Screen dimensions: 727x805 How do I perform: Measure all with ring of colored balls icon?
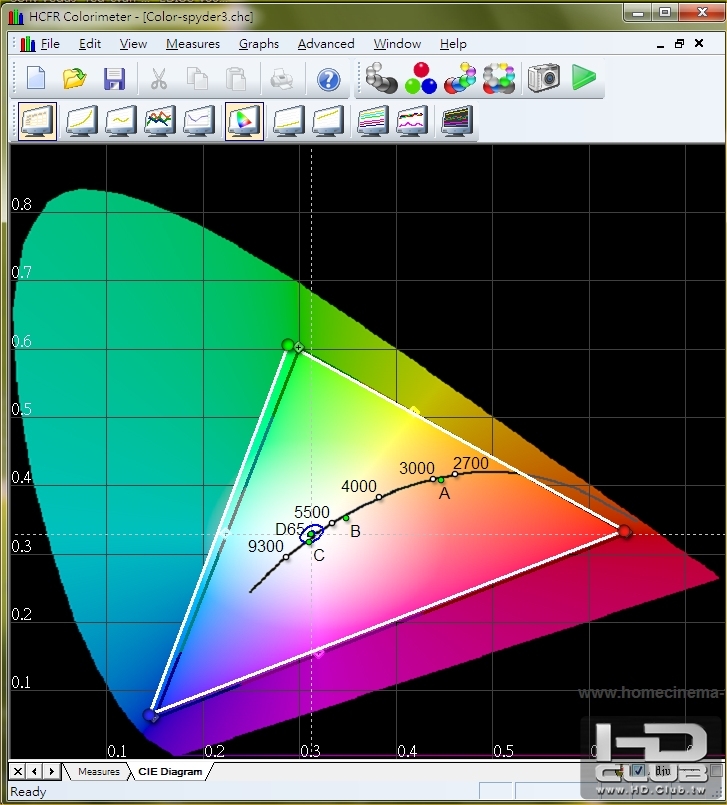click(499, 78)
